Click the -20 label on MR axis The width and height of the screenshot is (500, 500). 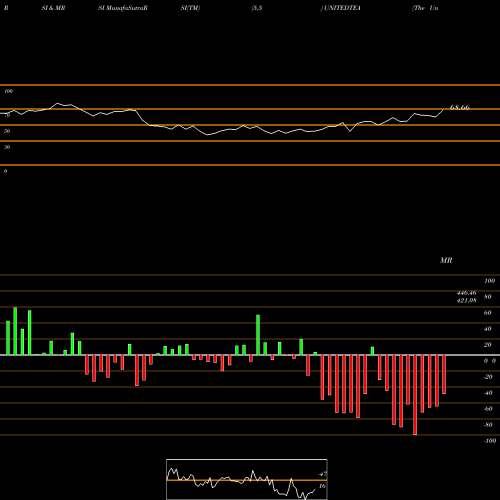(x=488, y=377)
